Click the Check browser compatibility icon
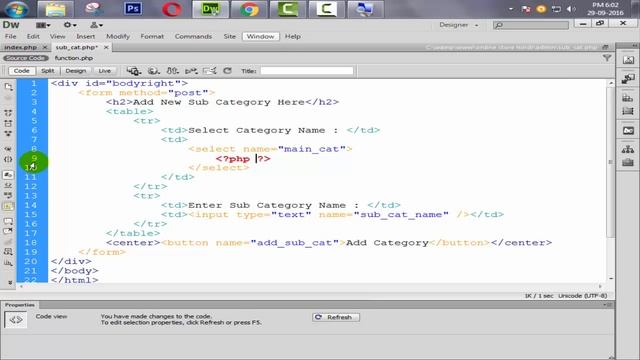 point(209,71)
